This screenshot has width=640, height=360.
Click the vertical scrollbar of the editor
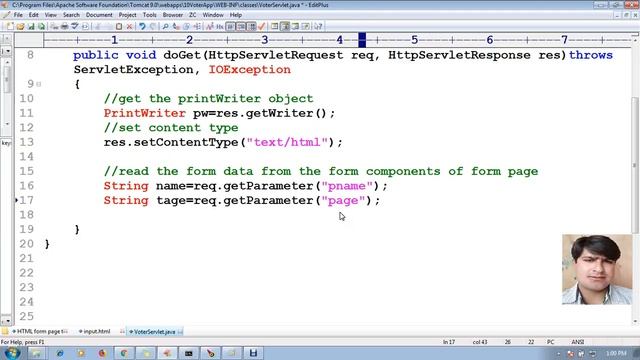[x=634, y=165]
